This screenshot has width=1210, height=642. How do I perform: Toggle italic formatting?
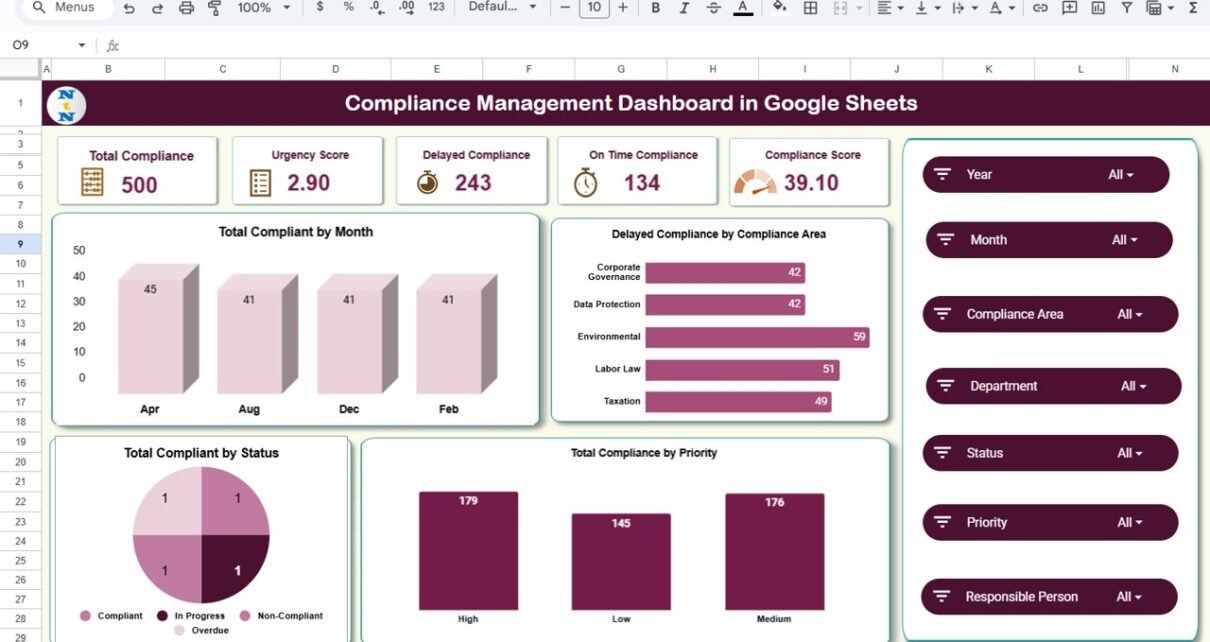pos(684,8)
